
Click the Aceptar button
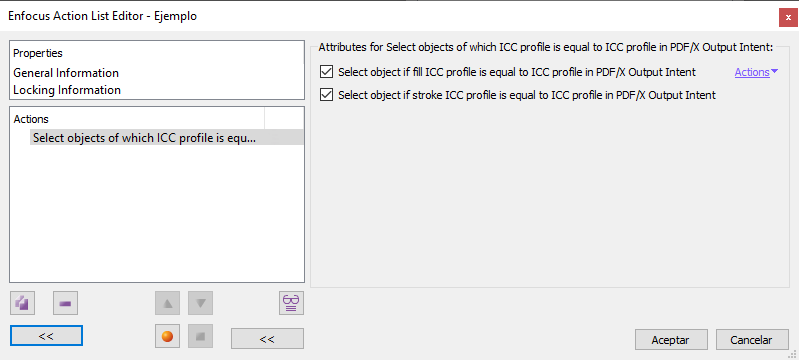tap(671, 340)
